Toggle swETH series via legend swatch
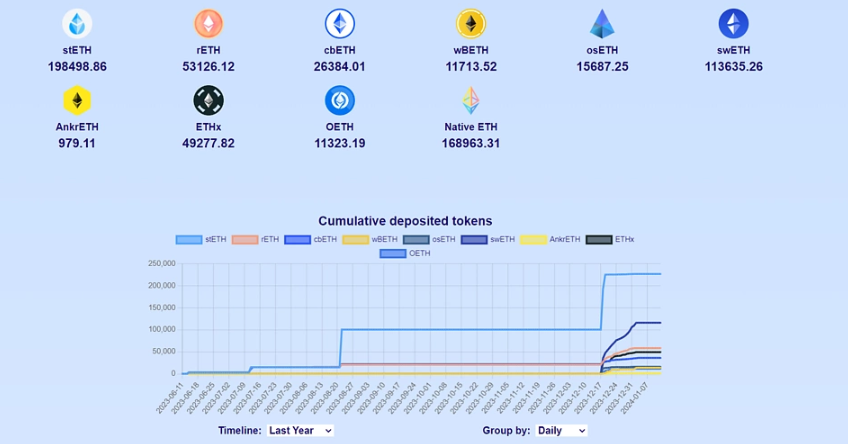Viewport: 848px width, 444px height. click(x=474, y=240)
